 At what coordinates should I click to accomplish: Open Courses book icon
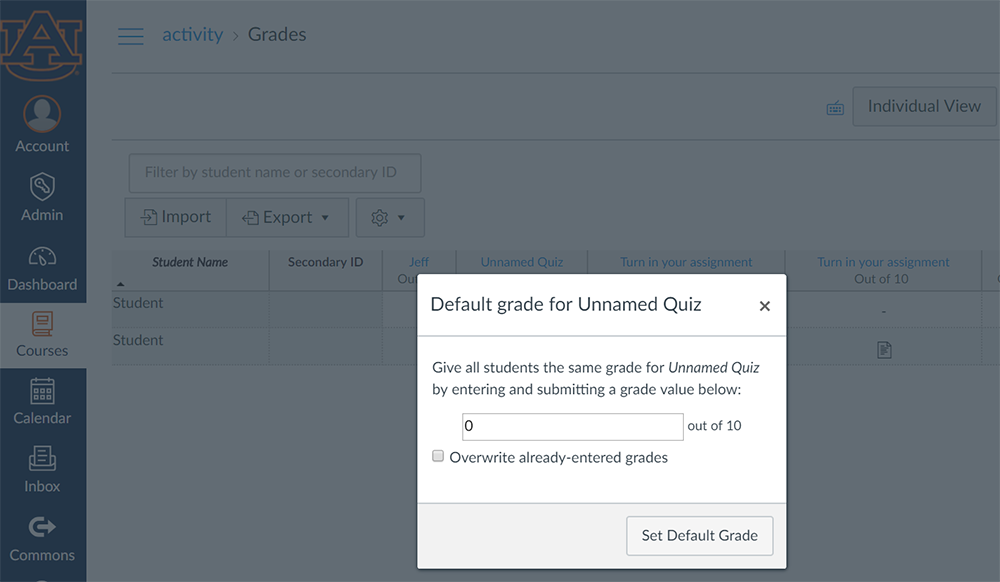point(42,324)
